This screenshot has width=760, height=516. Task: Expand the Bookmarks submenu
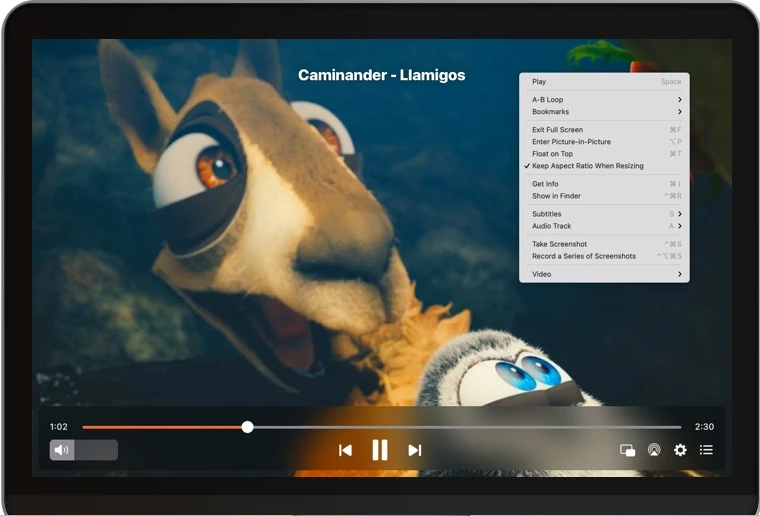coord(604,112)
